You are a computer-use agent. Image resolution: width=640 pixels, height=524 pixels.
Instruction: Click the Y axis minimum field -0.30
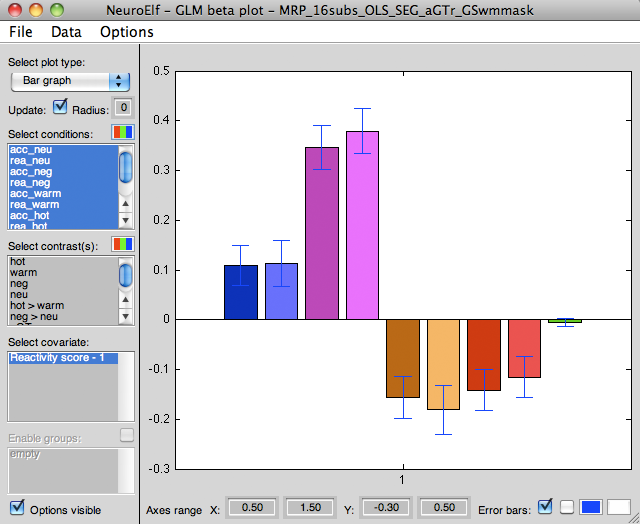385,508
